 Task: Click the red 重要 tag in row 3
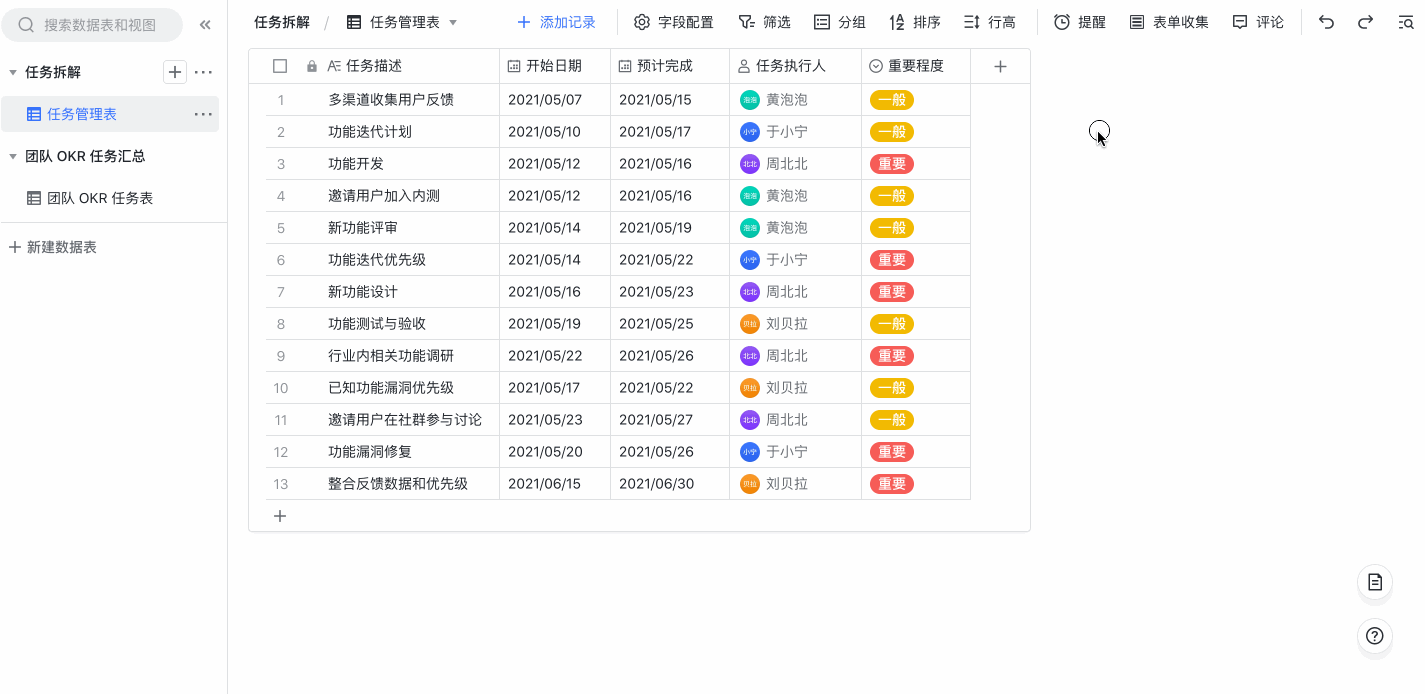pos(891,164)
